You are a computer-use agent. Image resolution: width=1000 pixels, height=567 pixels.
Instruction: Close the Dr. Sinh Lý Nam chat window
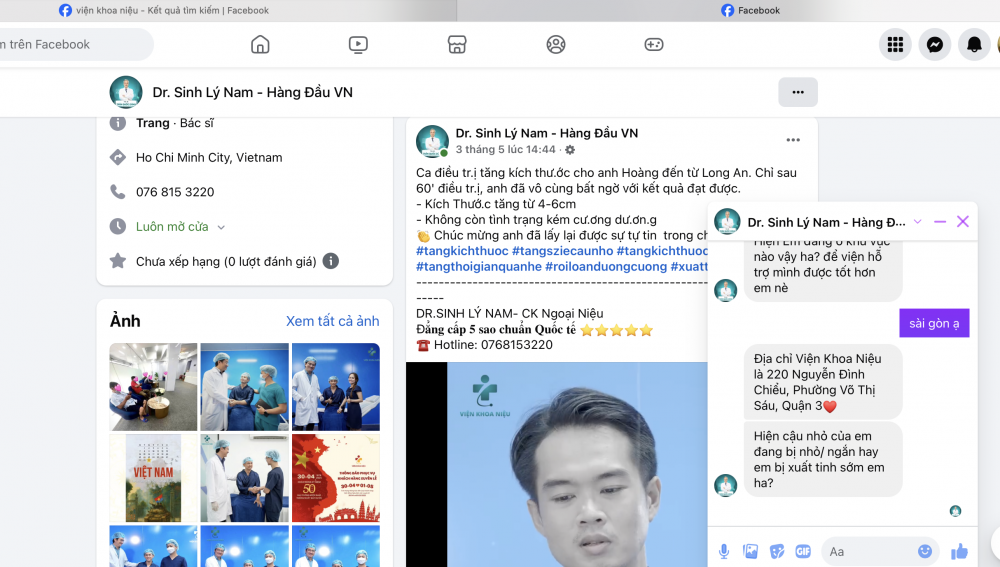click(962, 222)
